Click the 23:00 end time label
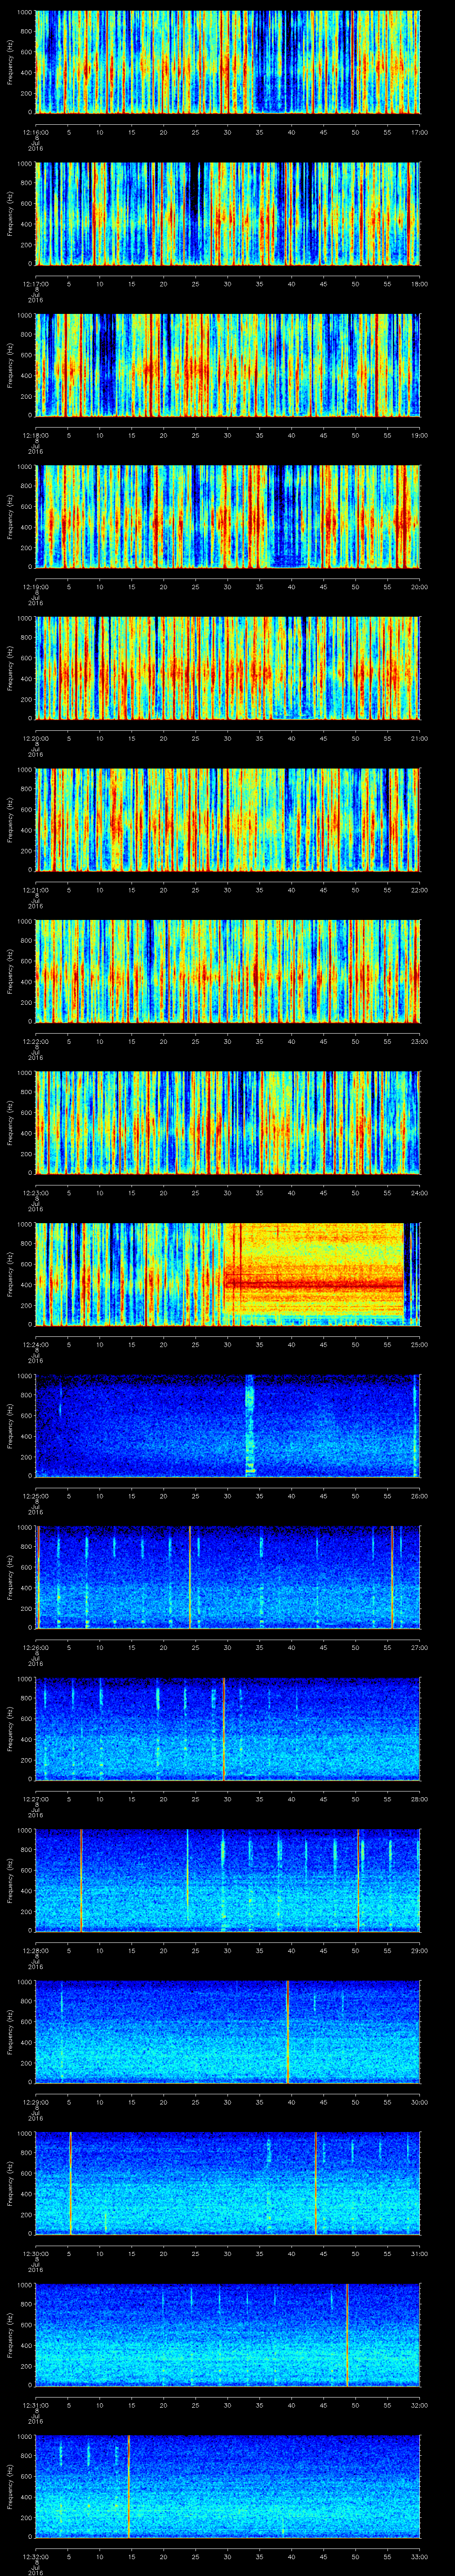 click(420, 1041)
